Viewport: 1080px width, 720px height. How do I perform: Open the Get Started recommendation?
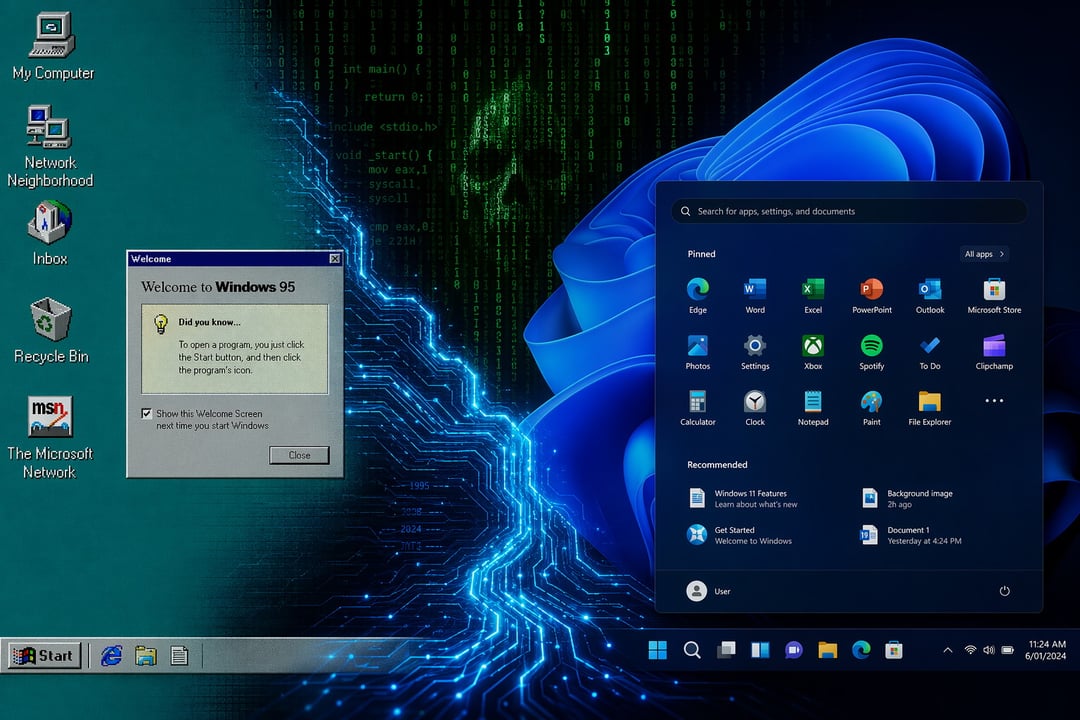(740, 535)
